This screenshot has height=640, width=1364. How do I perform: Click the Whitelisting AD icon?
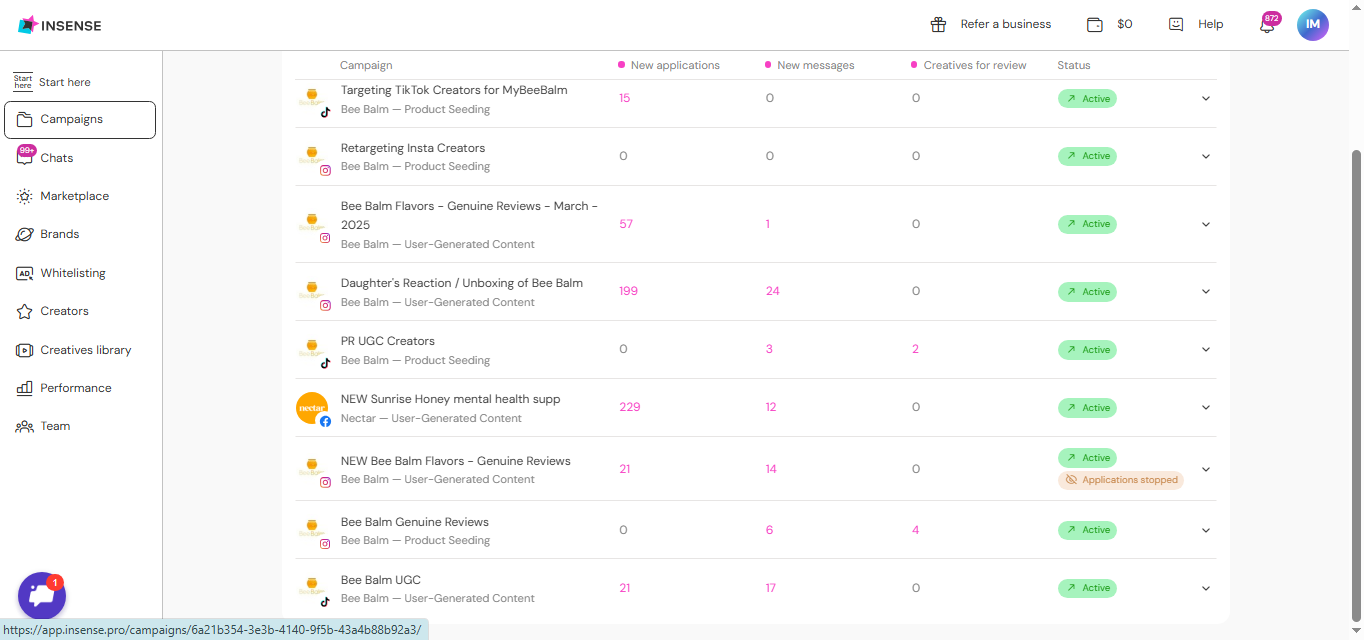click(x=25, y=273)
